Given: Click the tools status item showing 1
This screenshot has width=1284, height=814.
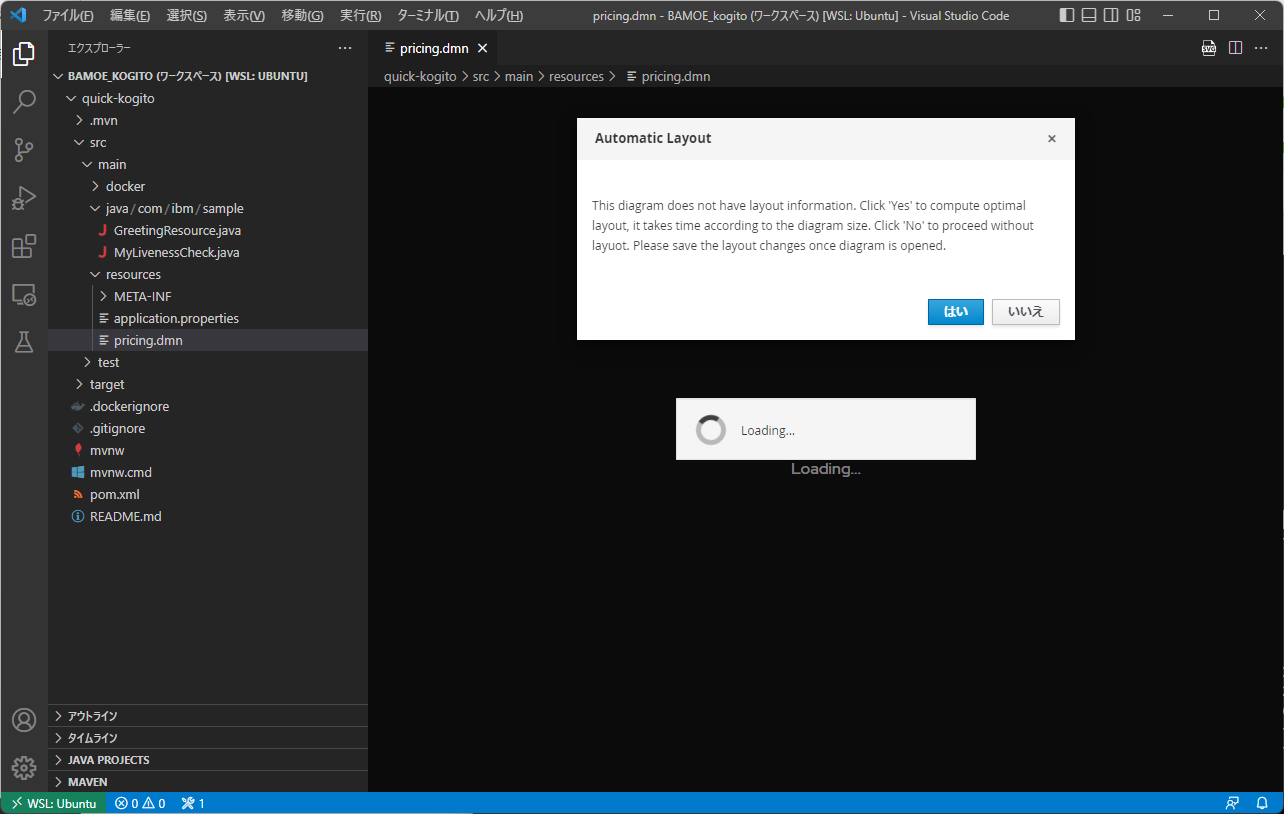Looking at the screenshot, I should 193,803.
